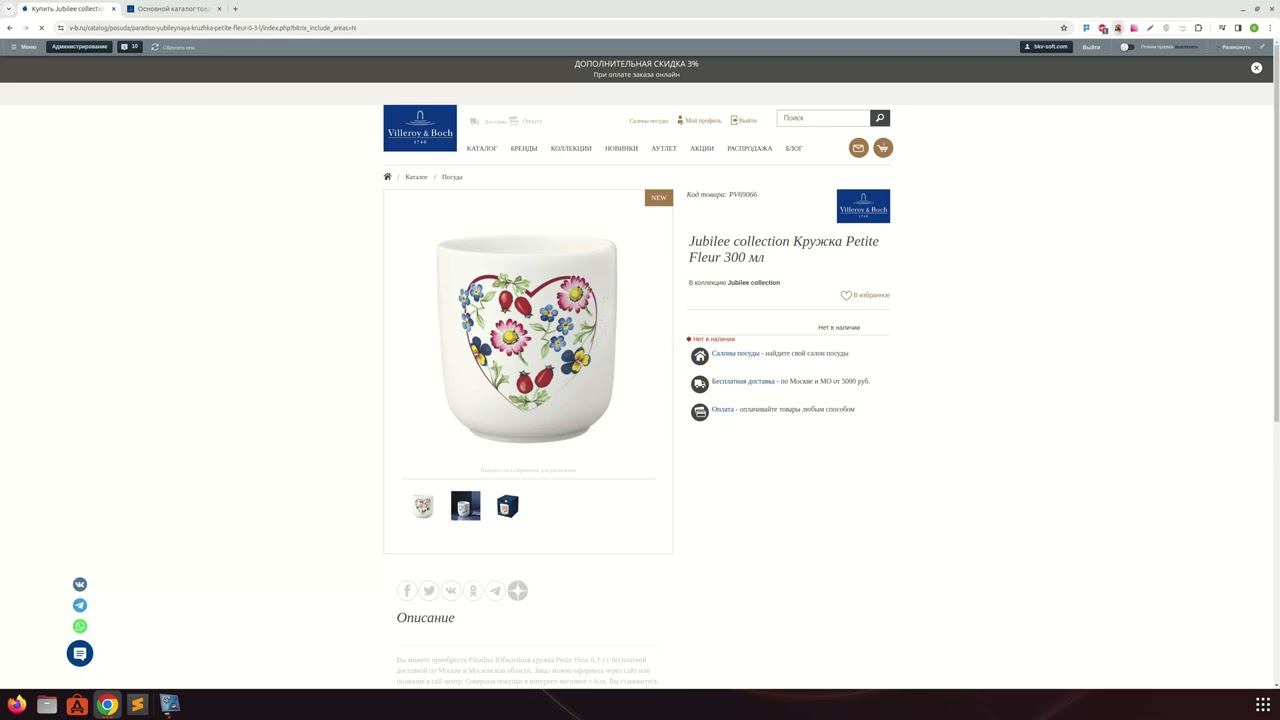1280x720 pixels.
Task: Share product via Telegram round icon
Action: (x=495, y=591)
